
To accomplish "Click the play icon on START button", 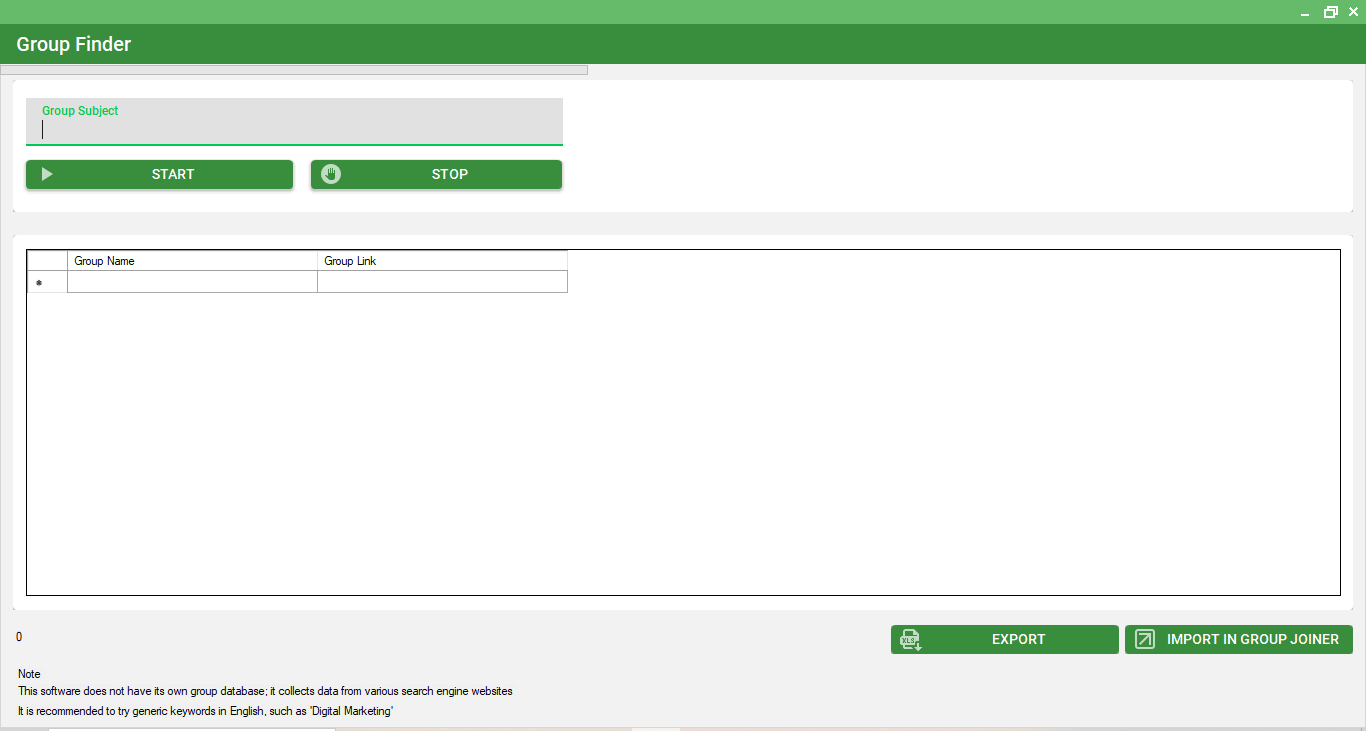I will pos(47,174).
